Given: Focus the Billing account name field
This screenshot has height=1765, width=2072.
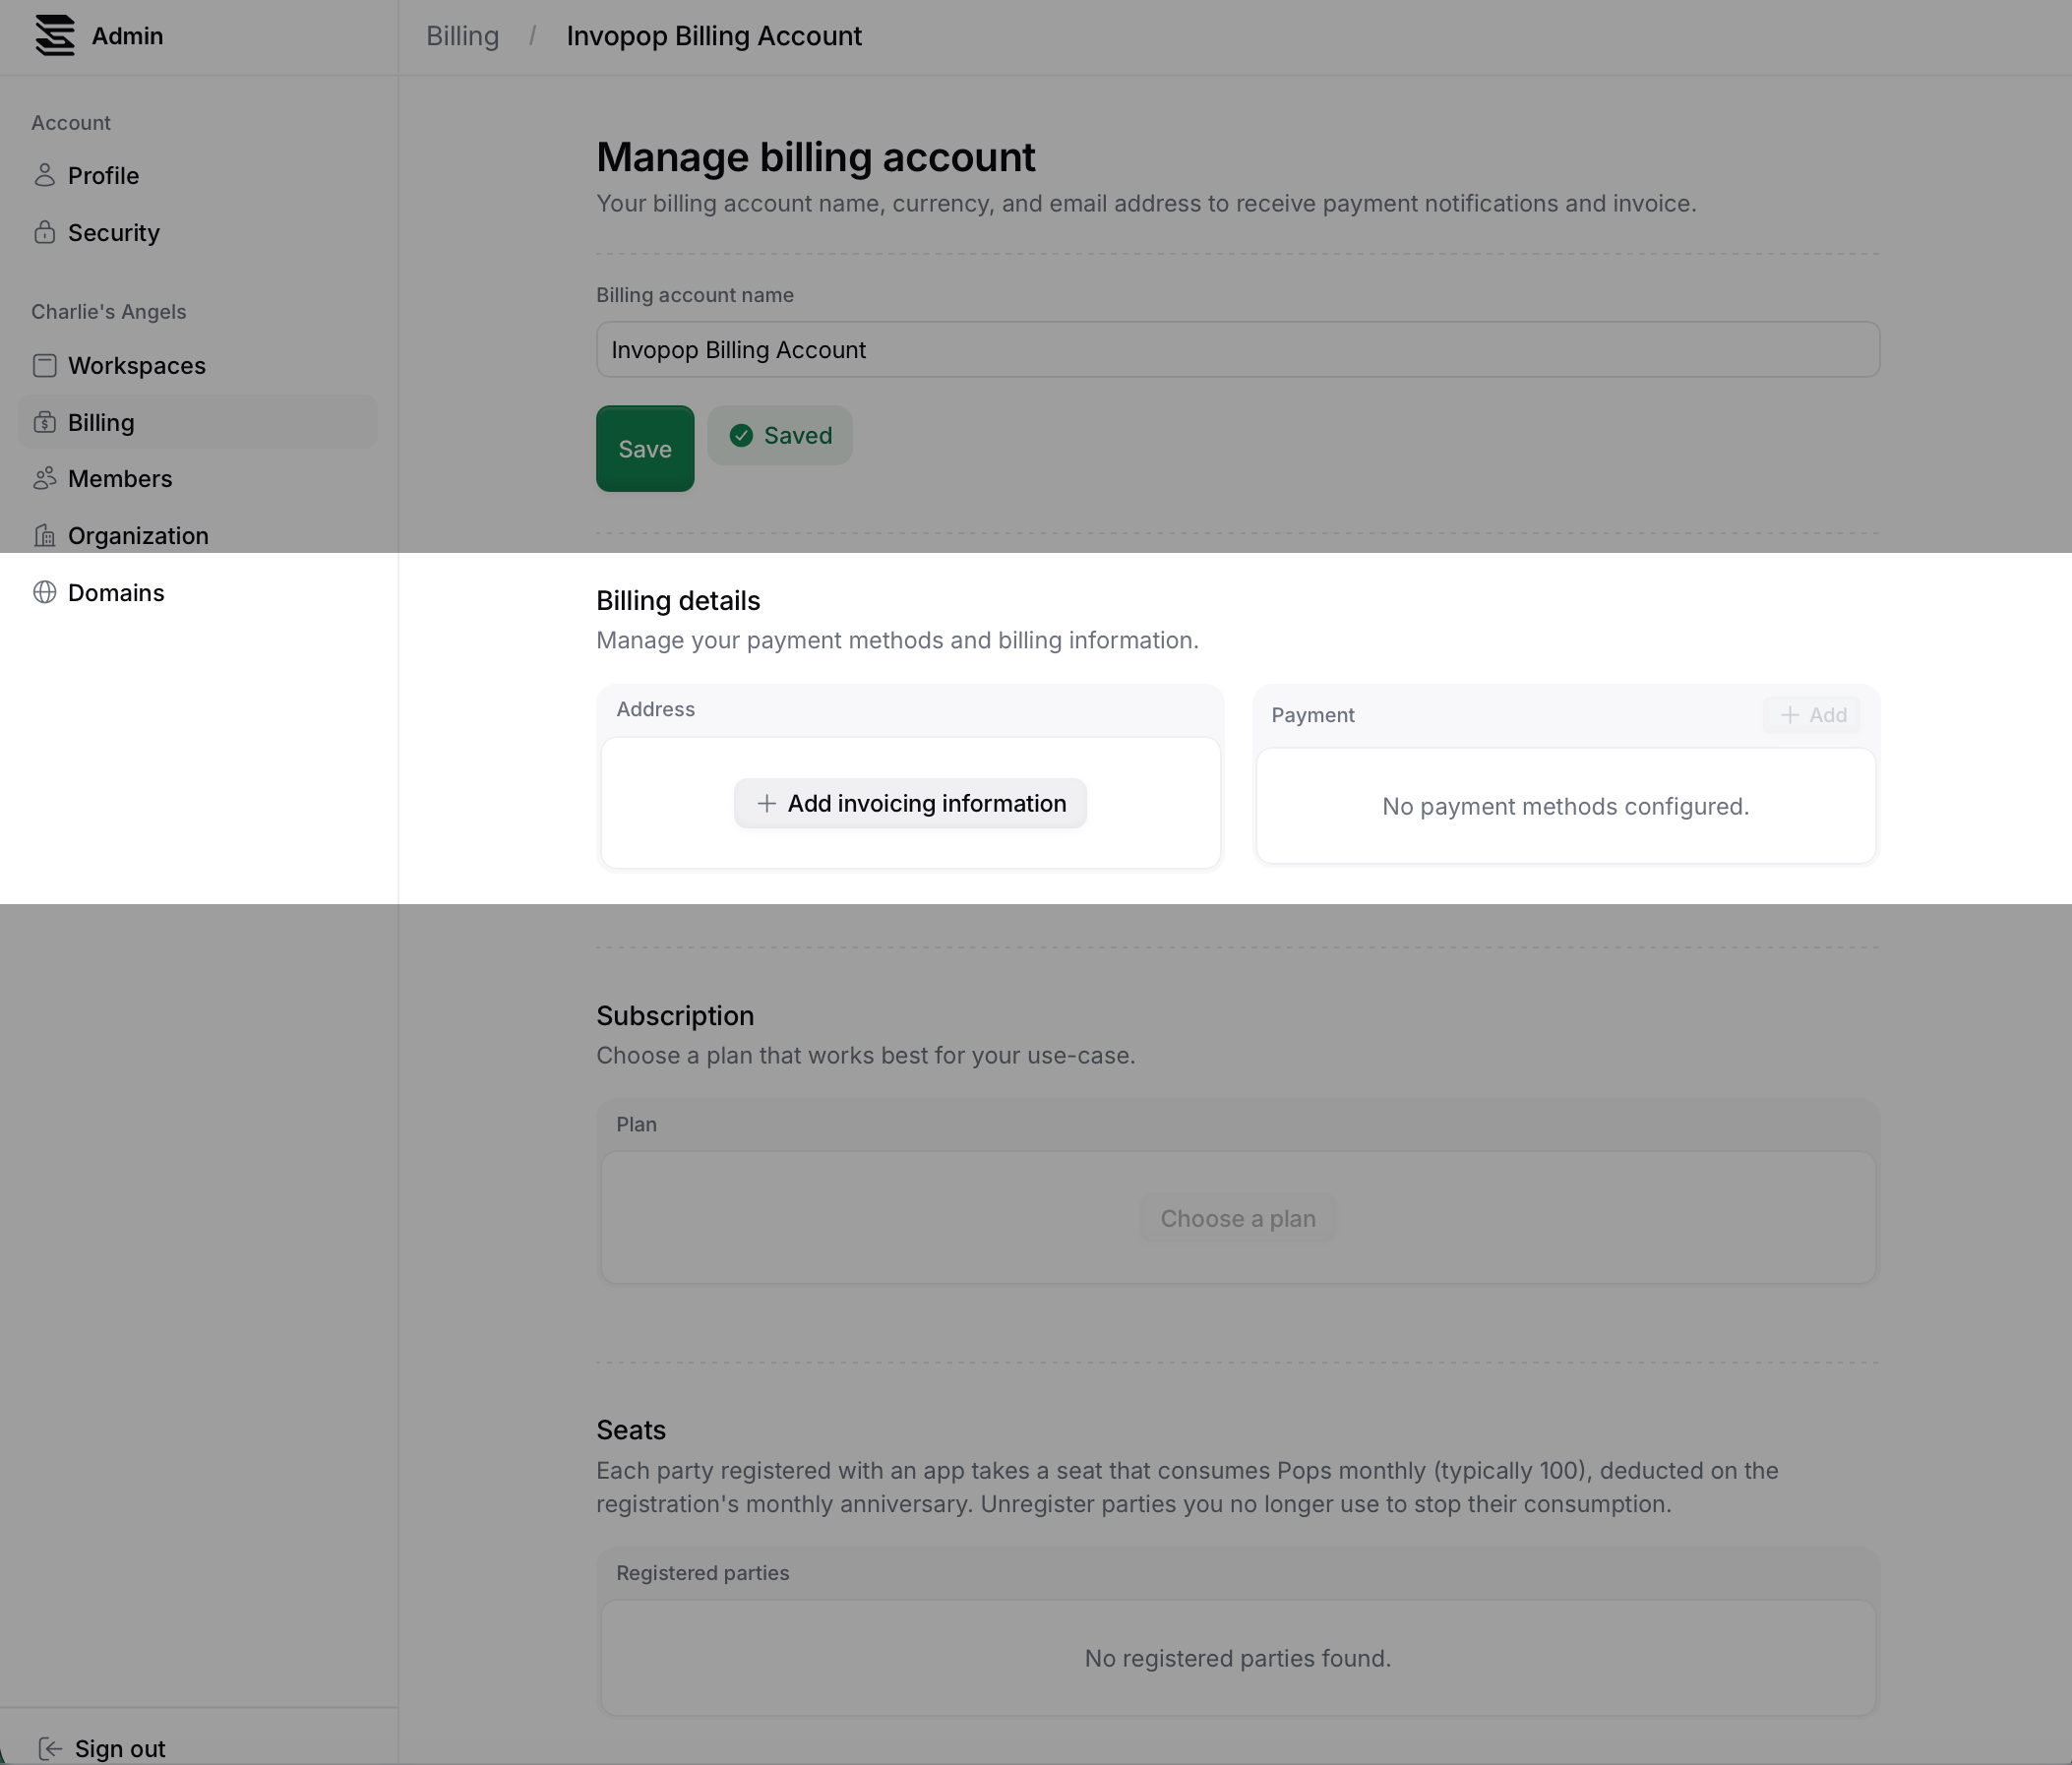Looking at the screenshot, I should click(1238, 349).
